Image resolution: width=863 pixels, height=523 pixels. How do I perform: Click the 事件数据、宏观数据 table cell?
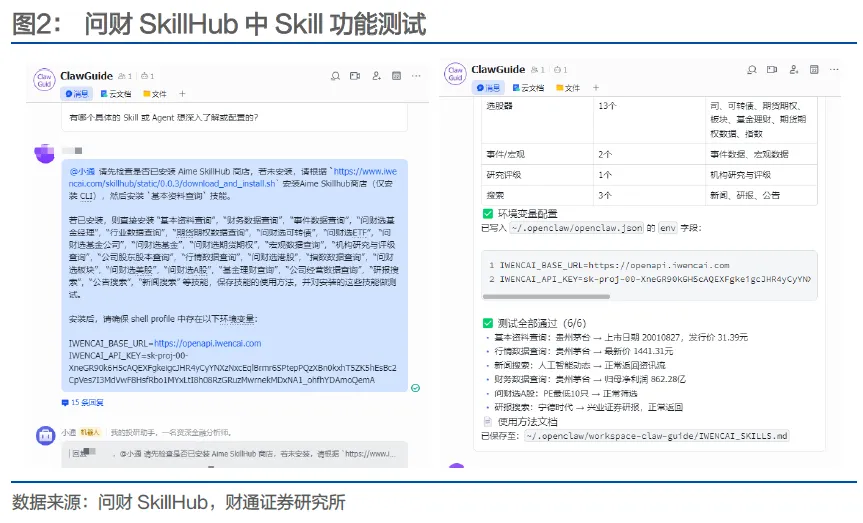[x=761, y=154]
